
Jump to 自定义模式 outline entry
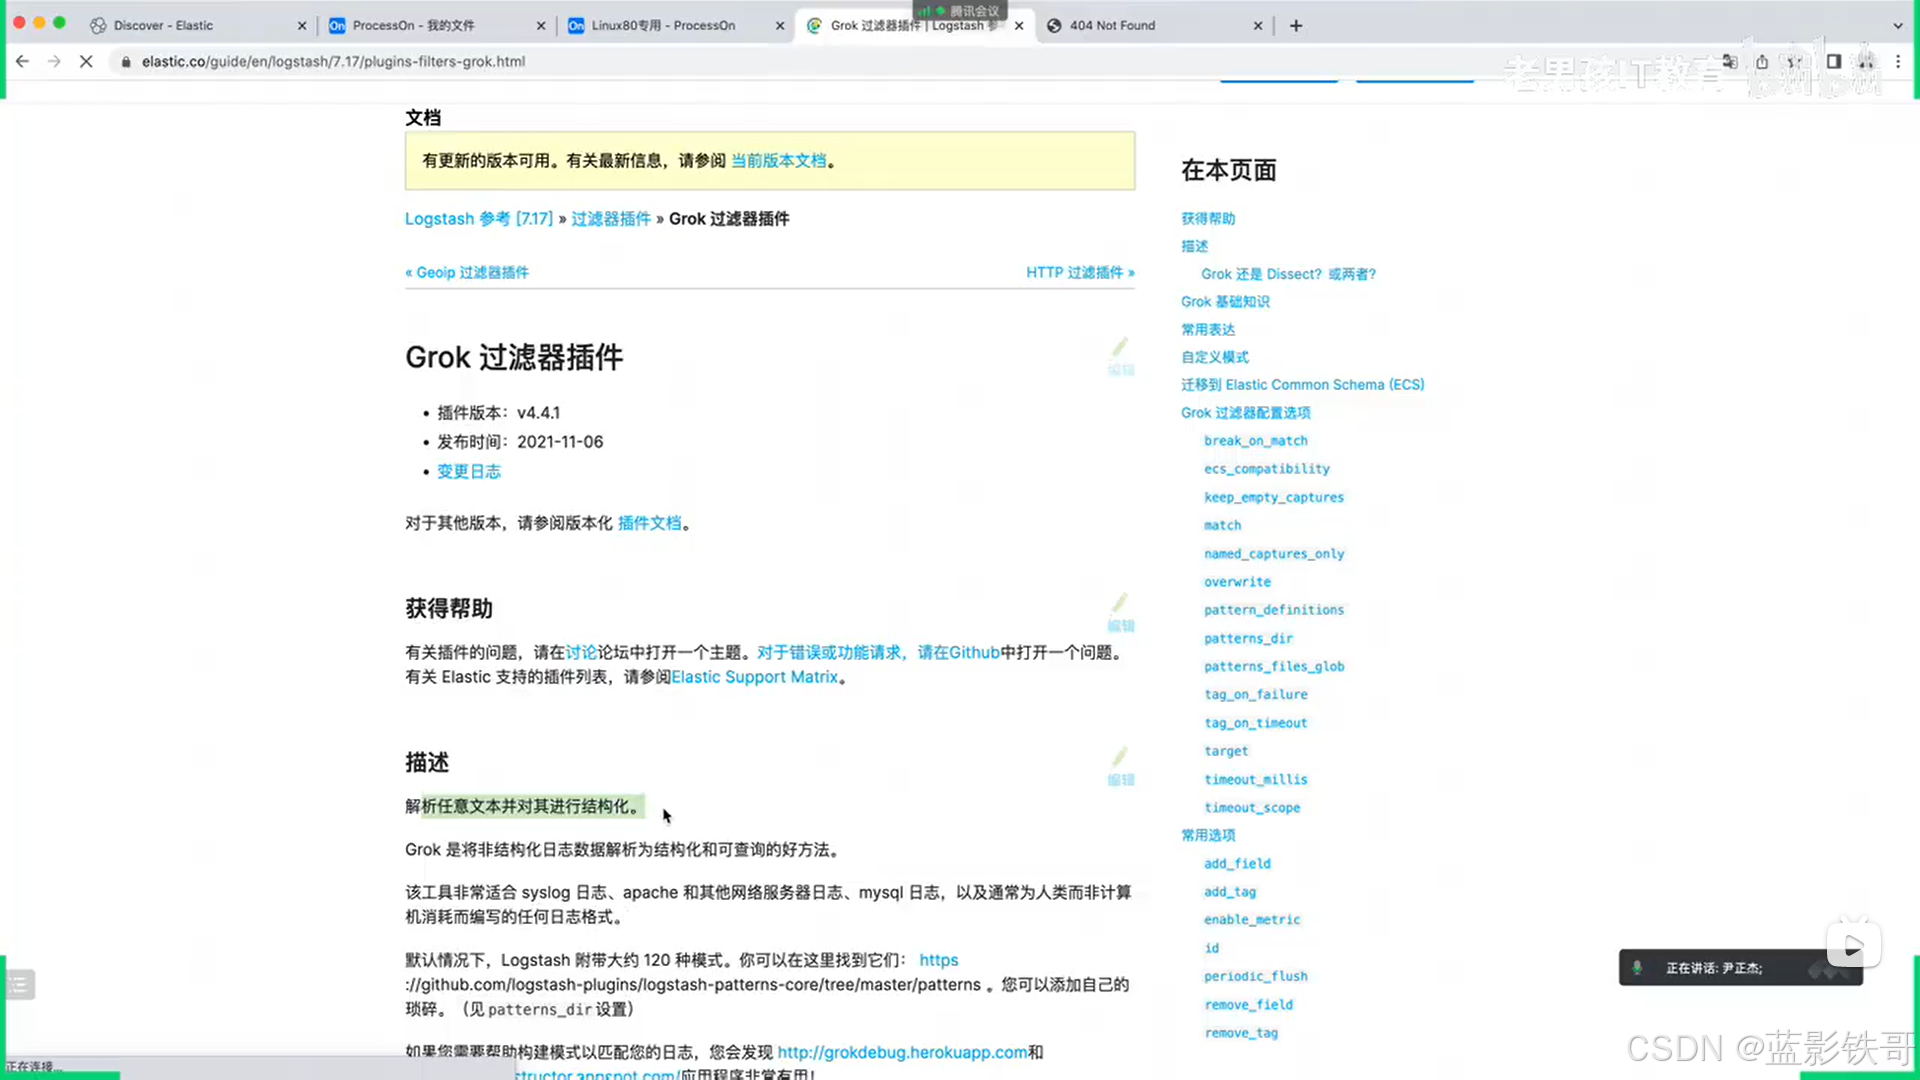coord(1215,357)
